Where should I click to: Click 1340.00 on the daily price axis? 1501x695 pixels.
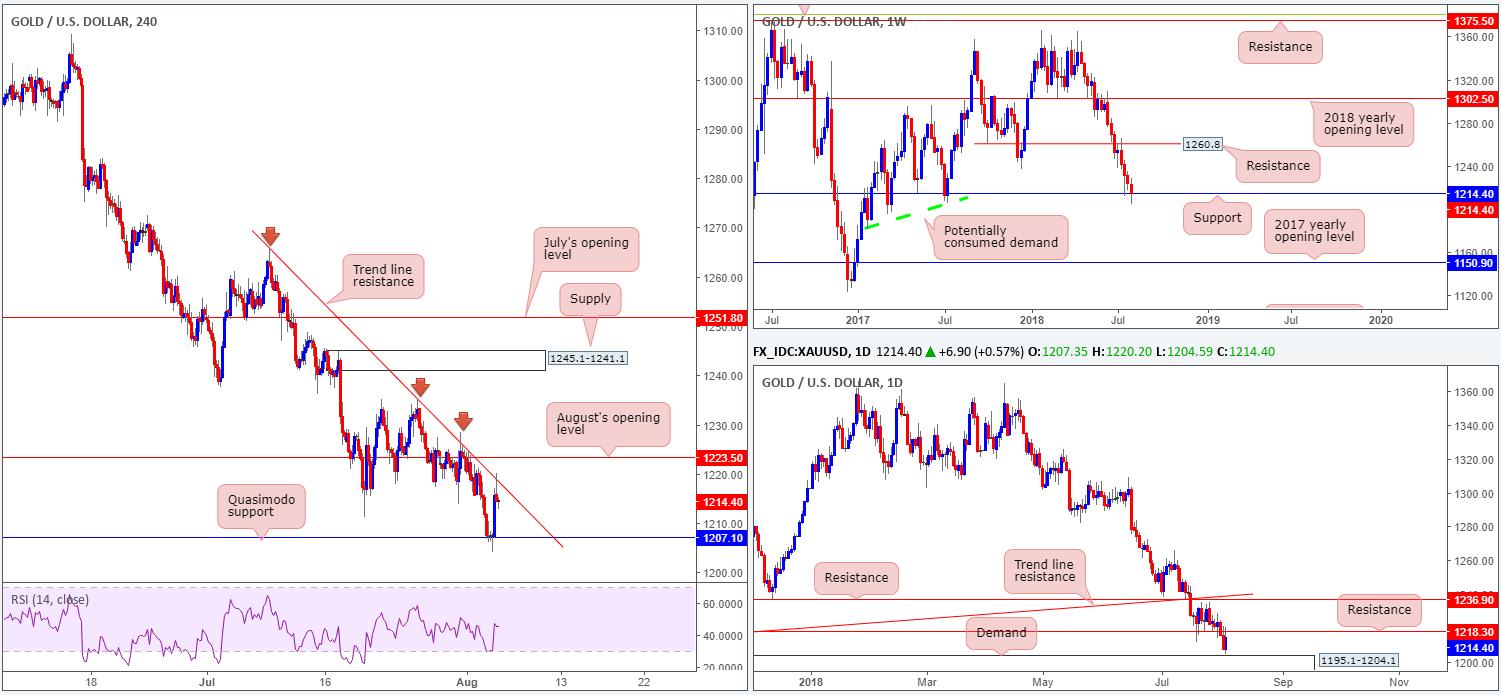[1473, 426]
